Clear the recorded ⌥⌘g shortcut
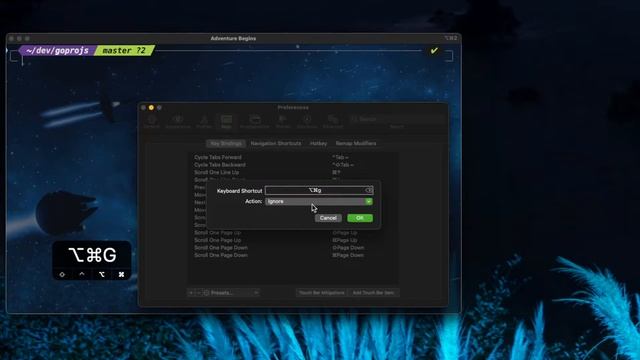The width and height of the screenshot is (640, 360). (369, 190)
